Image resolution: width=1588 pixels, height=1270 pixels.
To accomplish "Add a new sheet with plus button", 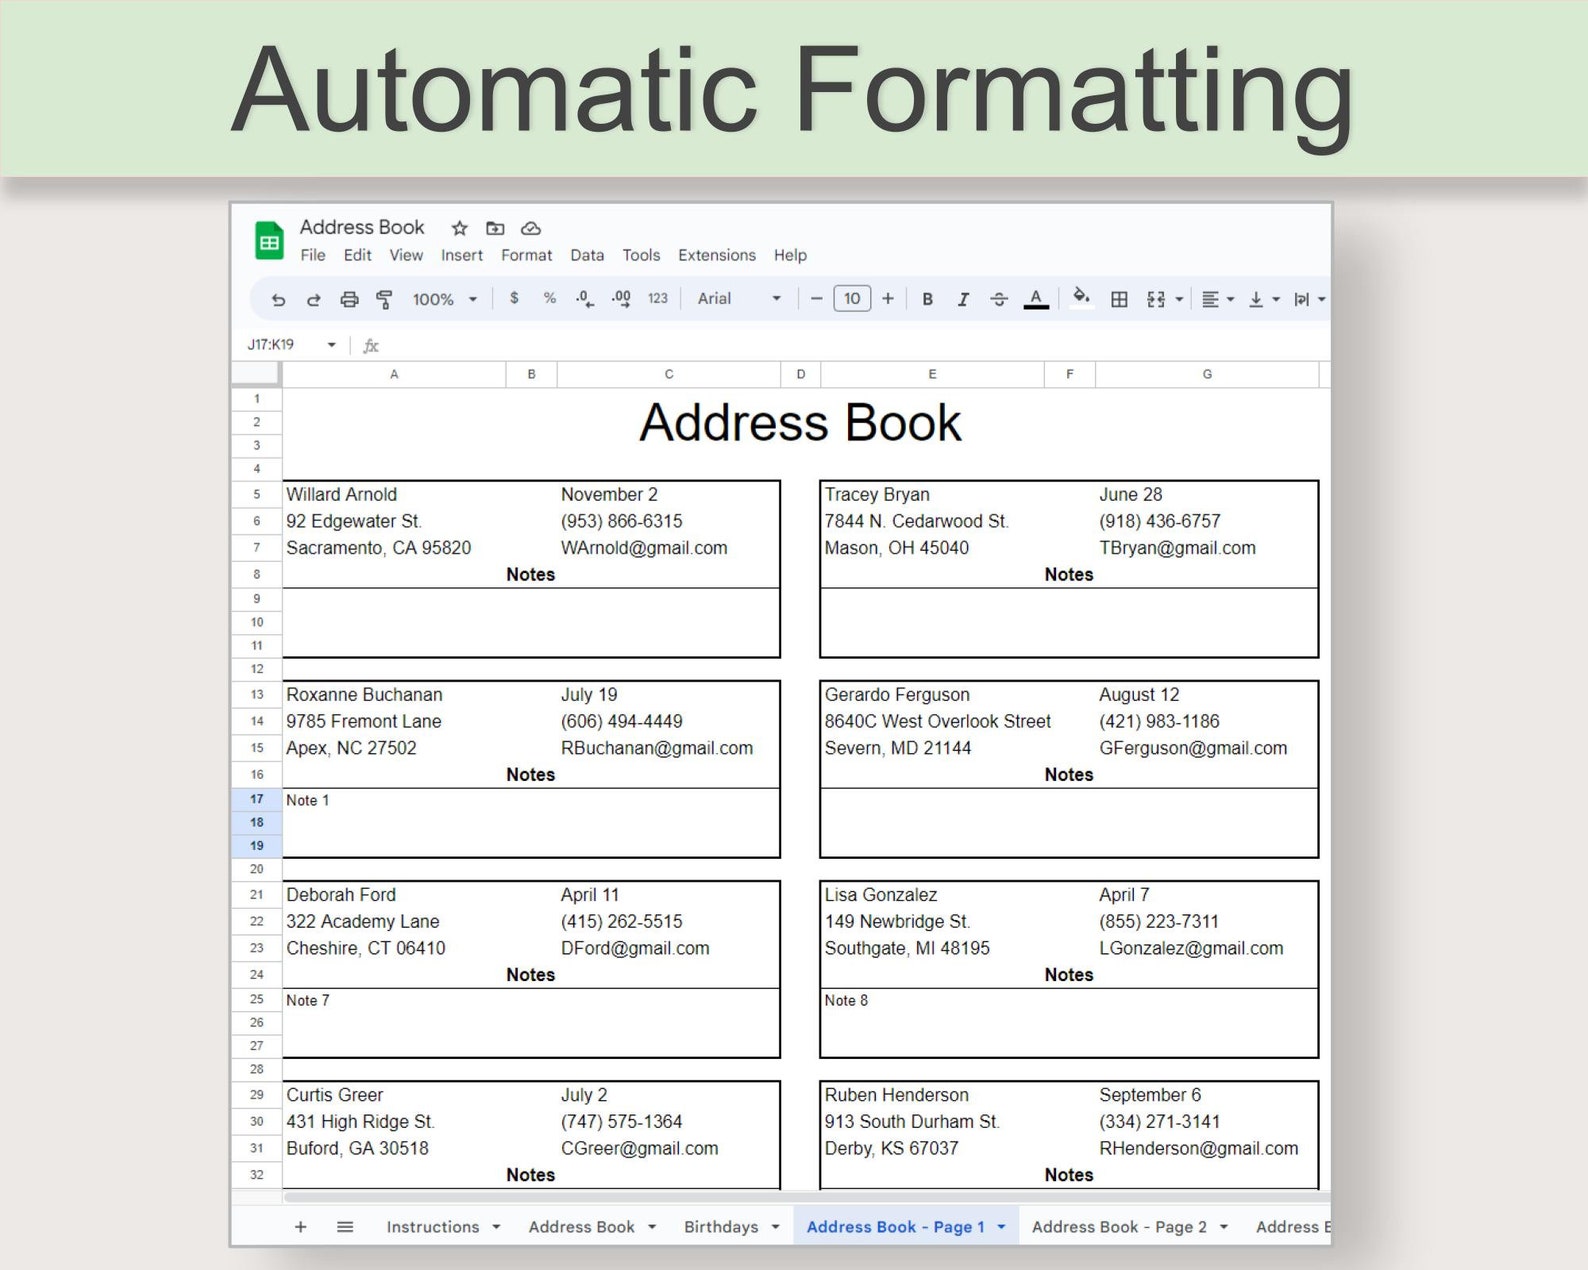I will click(300, 1226).
